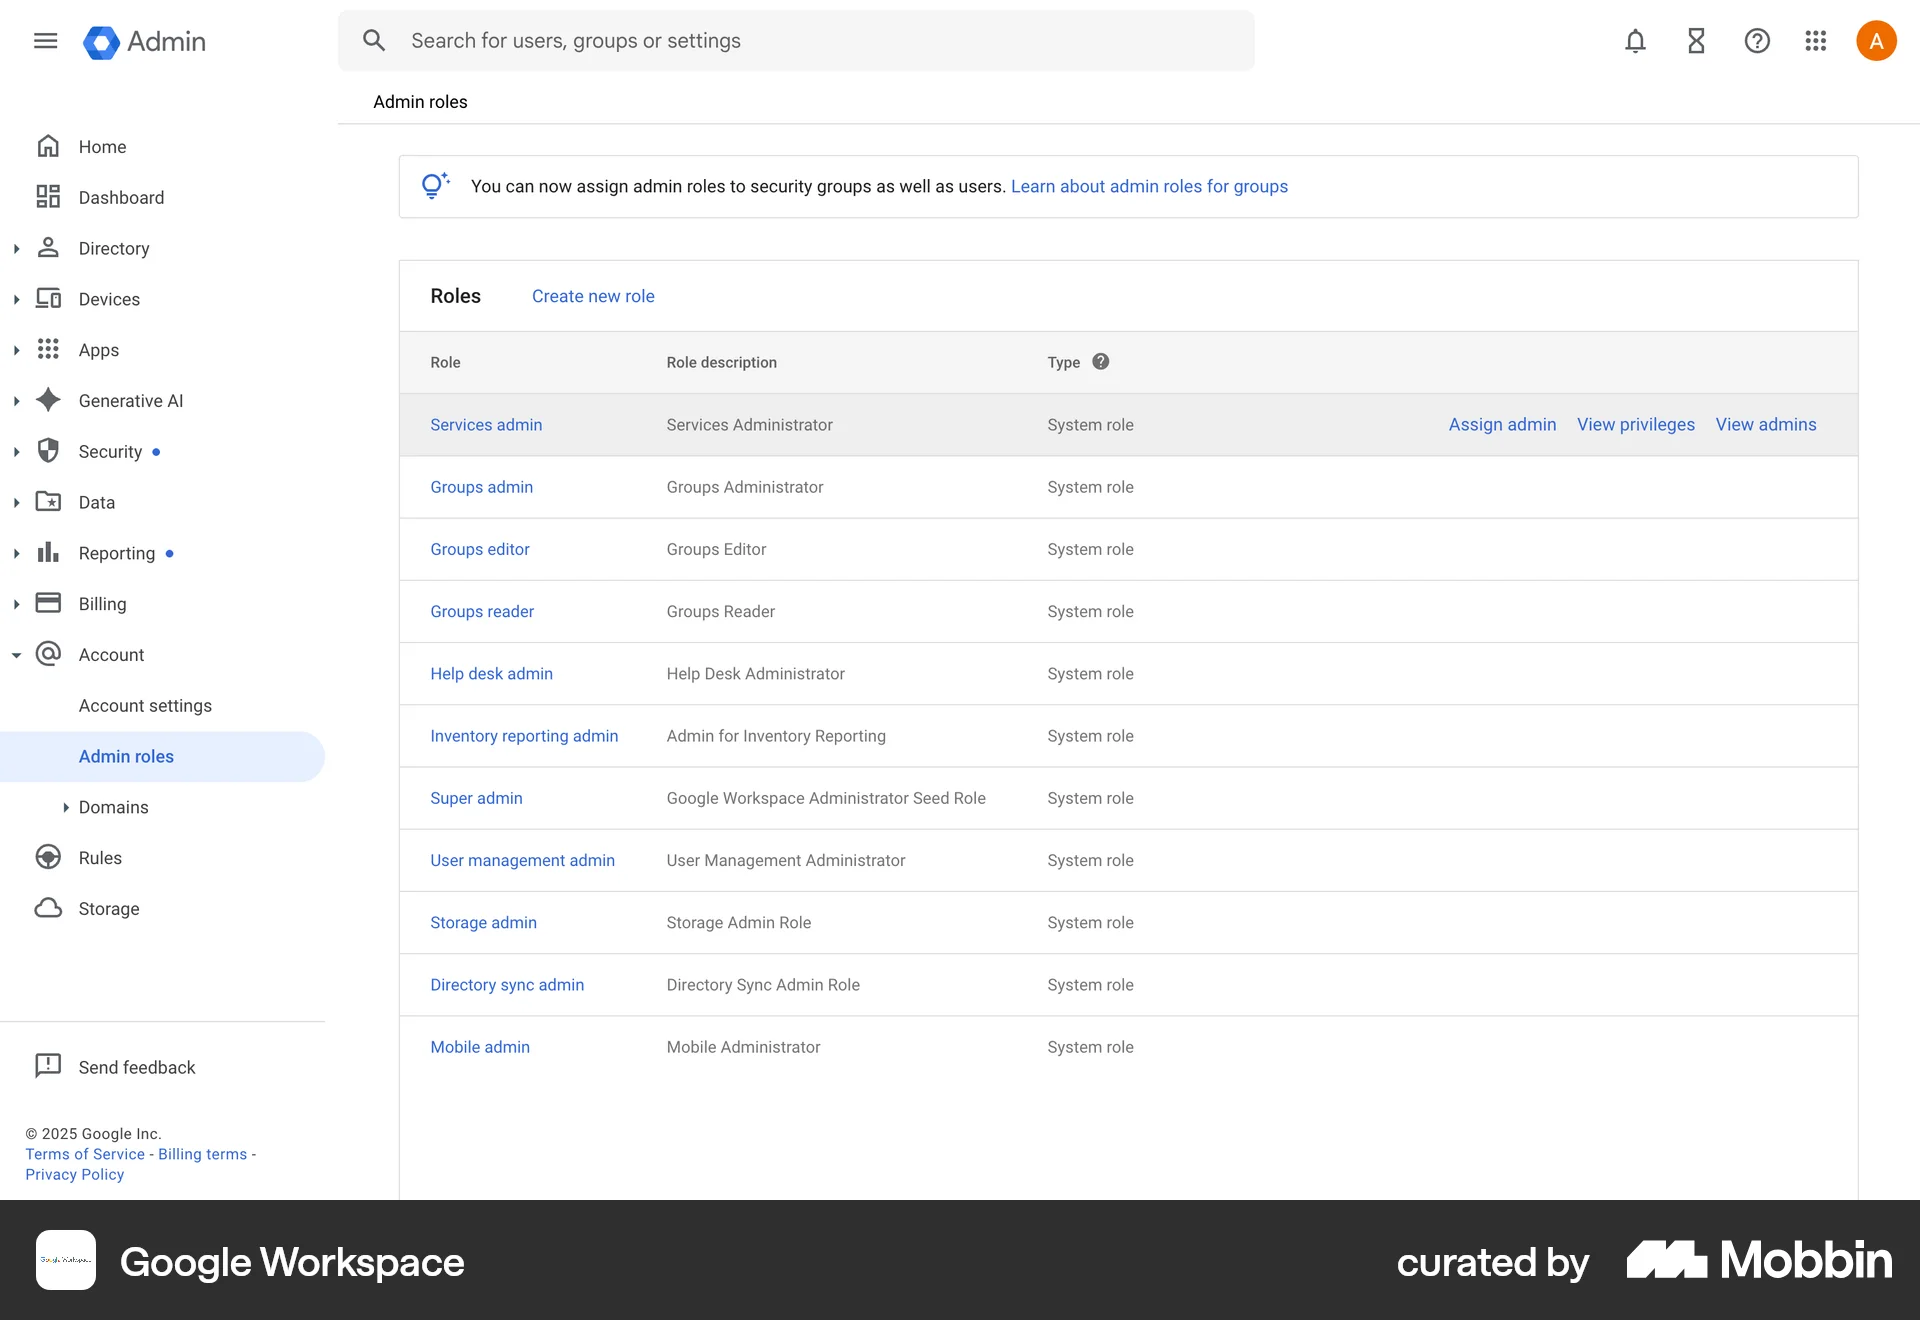Click the pending tasks hourglass icon
This screenshot has width=1920, height=1320.
coord(1695,41)
